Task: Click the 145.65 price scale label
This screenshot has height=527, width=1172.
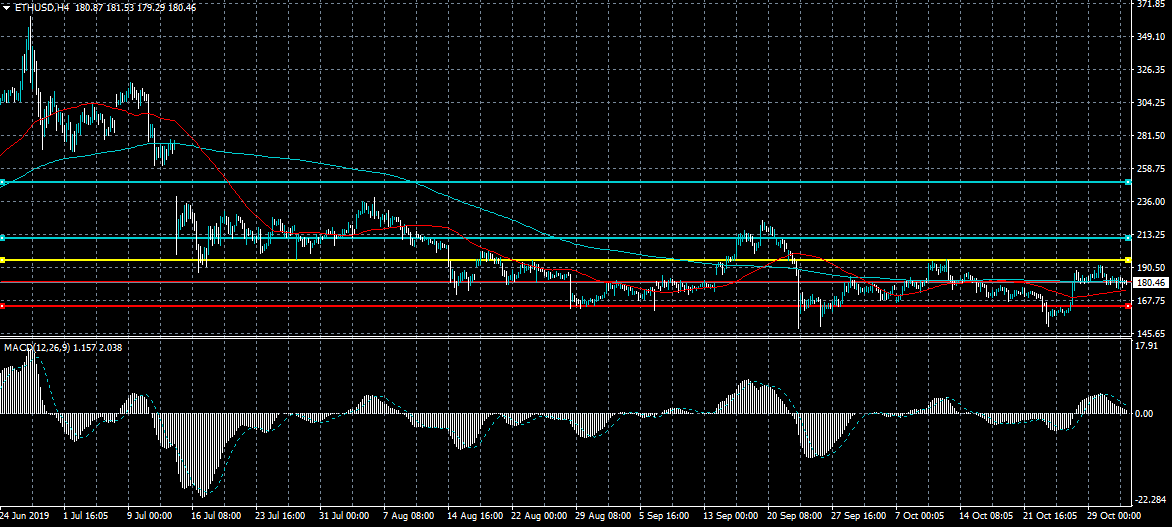Action: click(1150, 333)
